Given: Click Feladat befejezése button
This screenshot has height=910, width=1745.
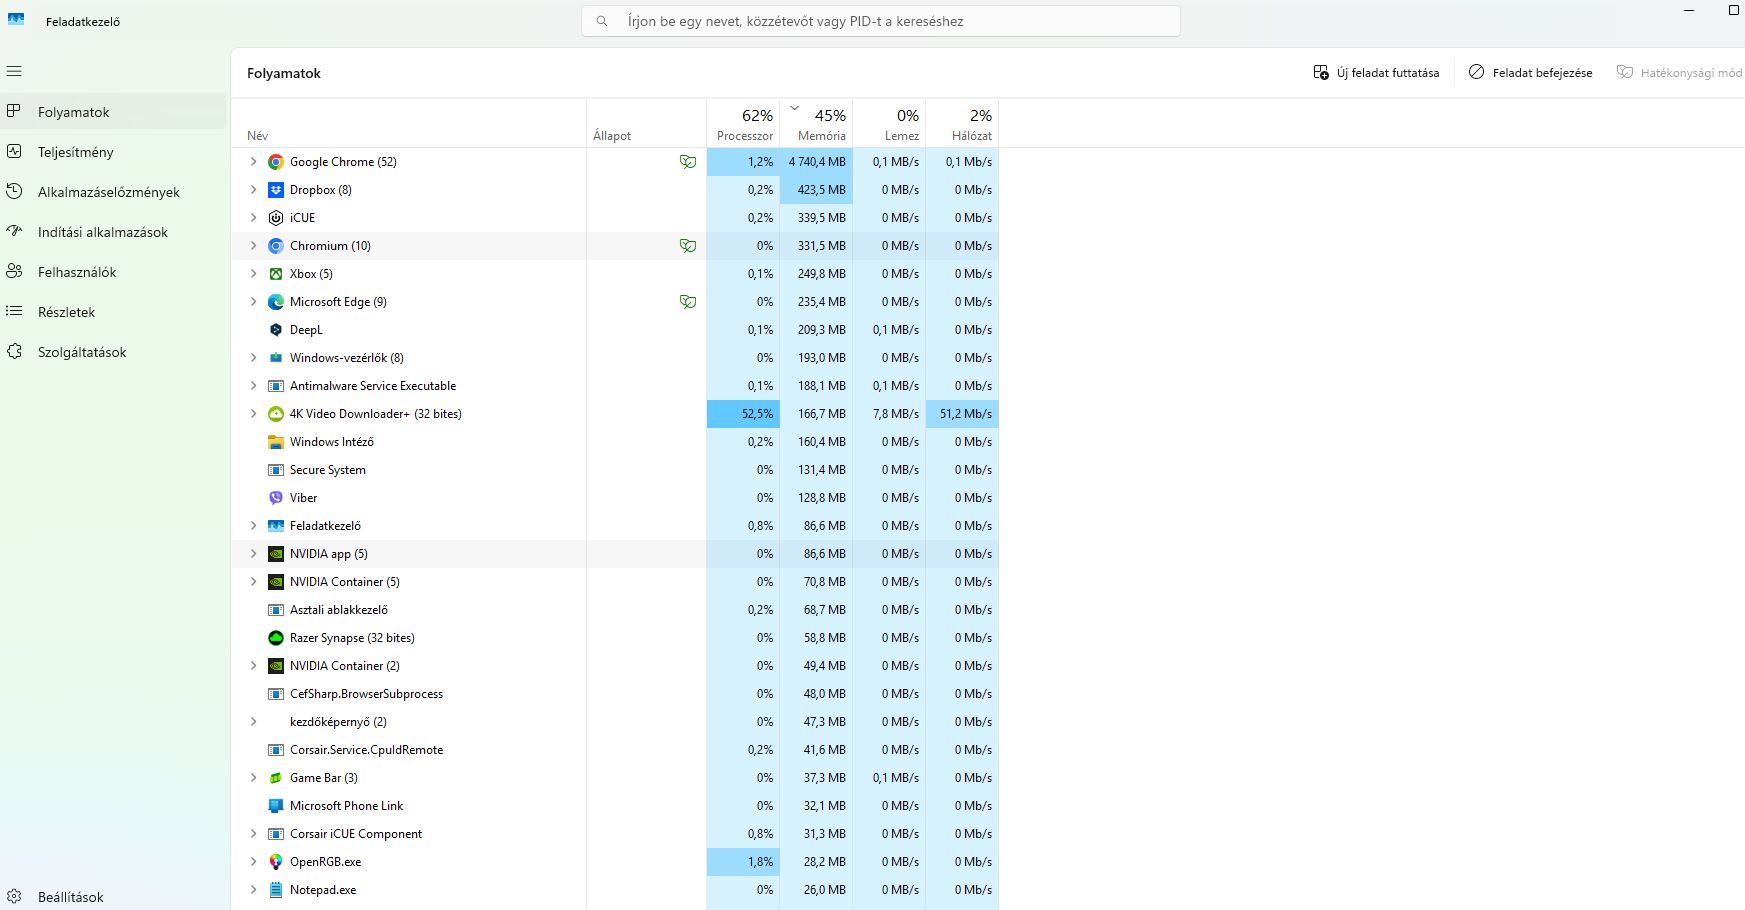Looking at the screenshot, I should (x=1530, y=73).
